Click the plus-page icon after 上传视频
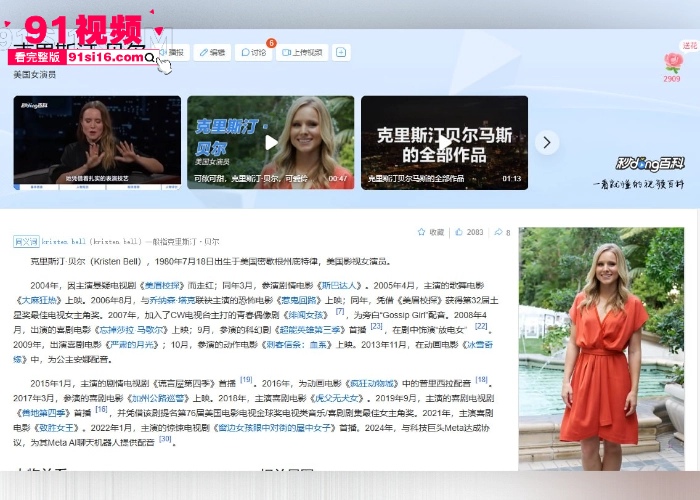 [341, 53]
